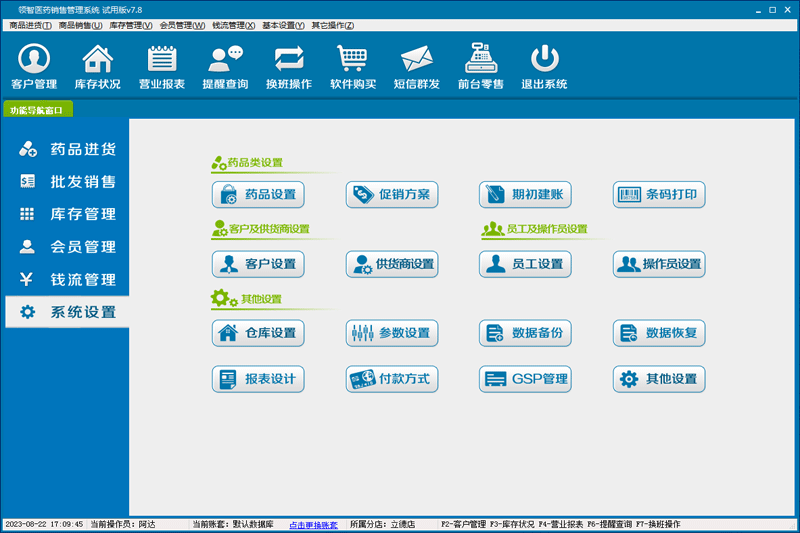Open 客户设置 button
800x533 pixels.
(258, 264)
